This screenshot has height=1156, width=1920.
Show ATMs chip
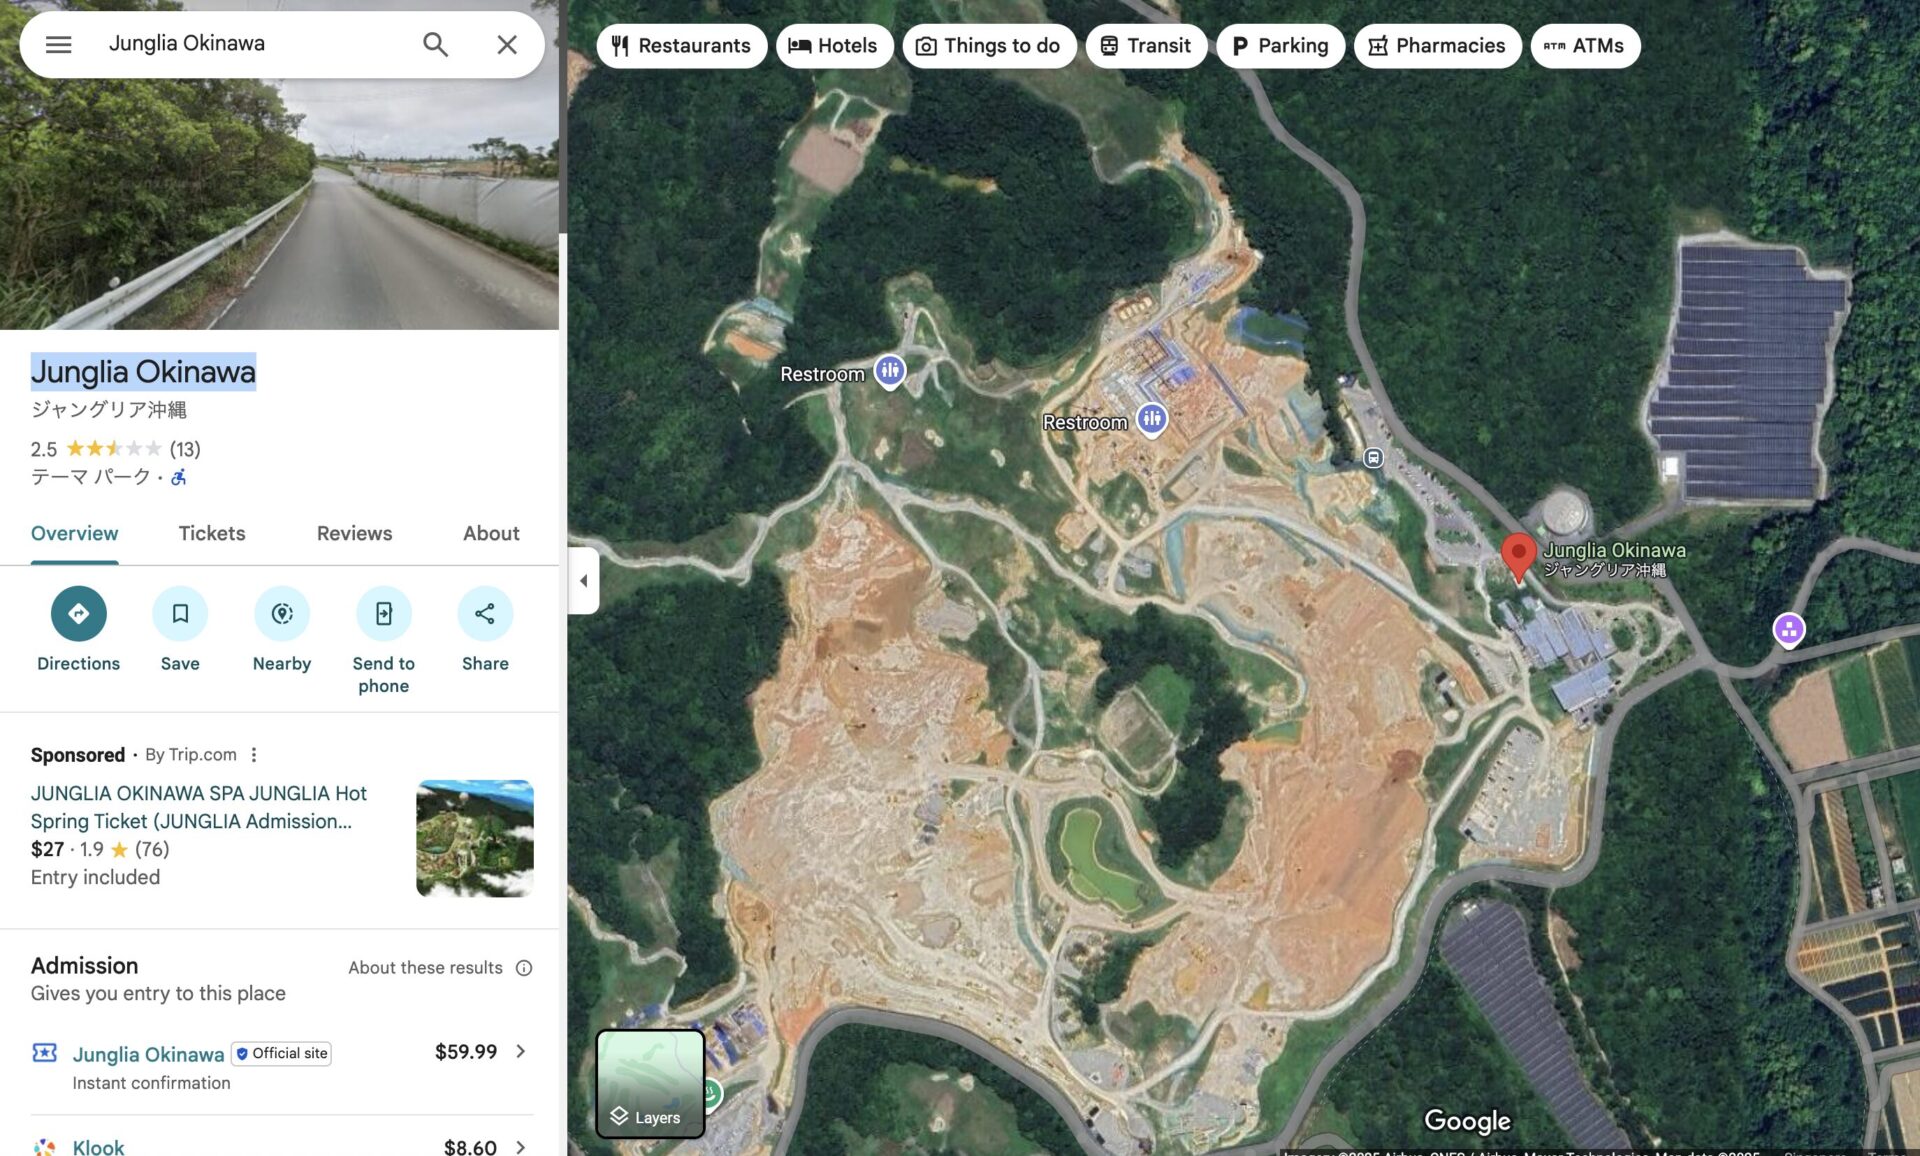click(1585, 46)
